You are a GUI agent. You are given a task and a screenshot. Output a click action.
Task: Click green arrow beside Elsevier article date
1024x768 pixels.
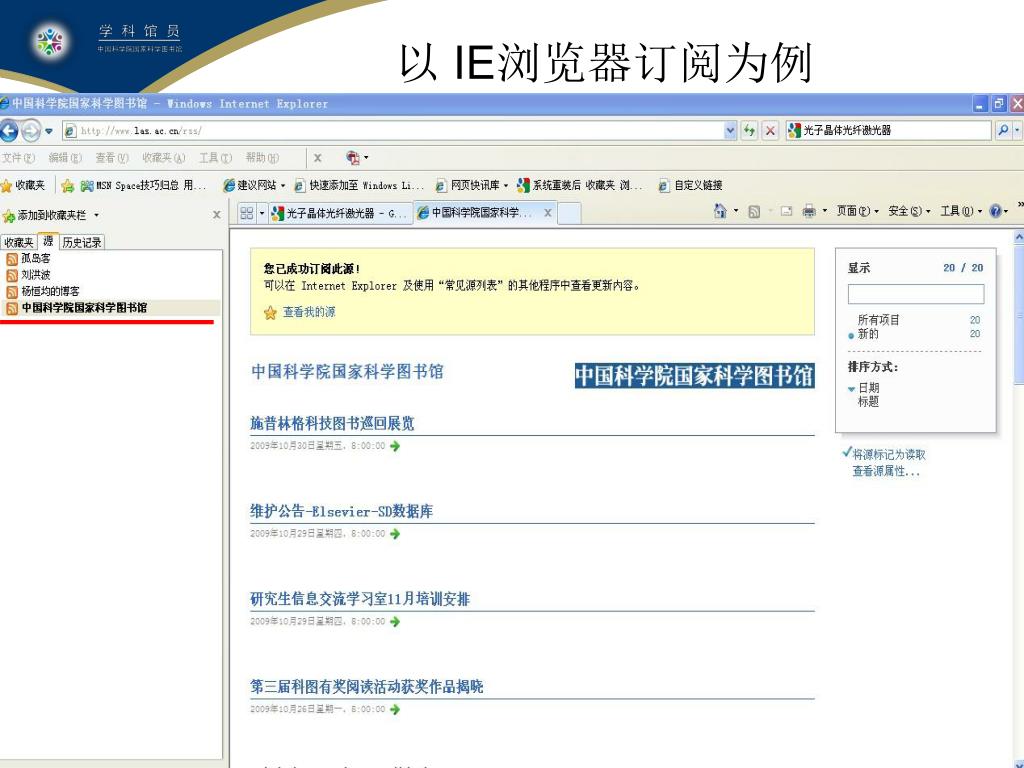pyautogui.click(x=395, y=534)
